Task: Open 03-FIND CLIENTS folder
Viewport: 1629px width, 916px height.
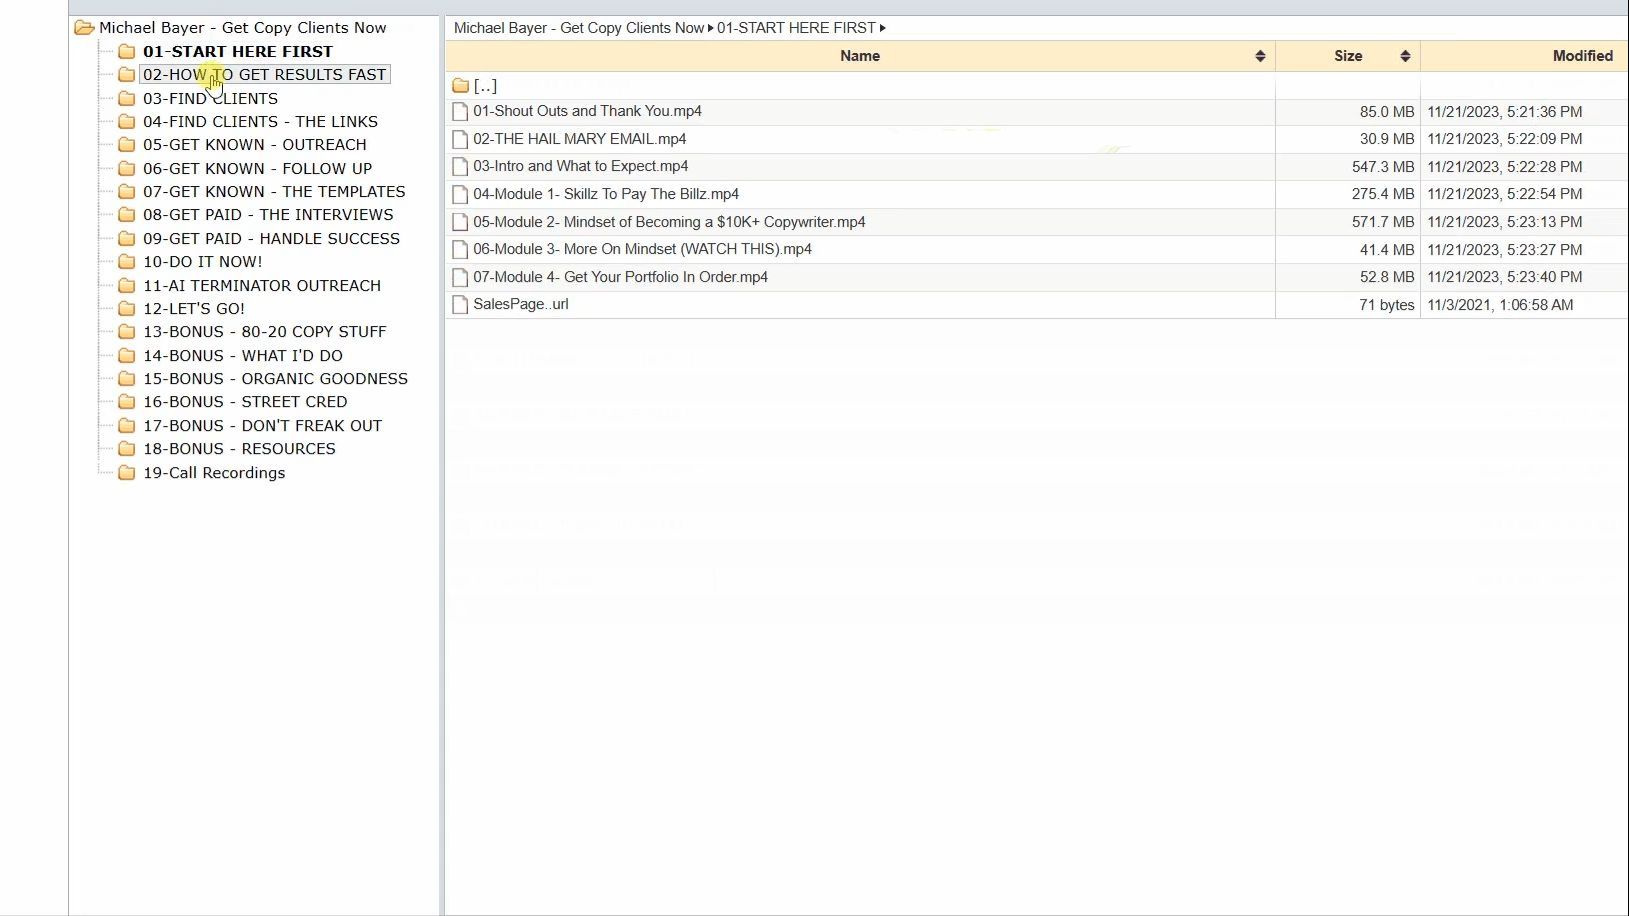Action: pyautogui.click(x=210, y=98)
